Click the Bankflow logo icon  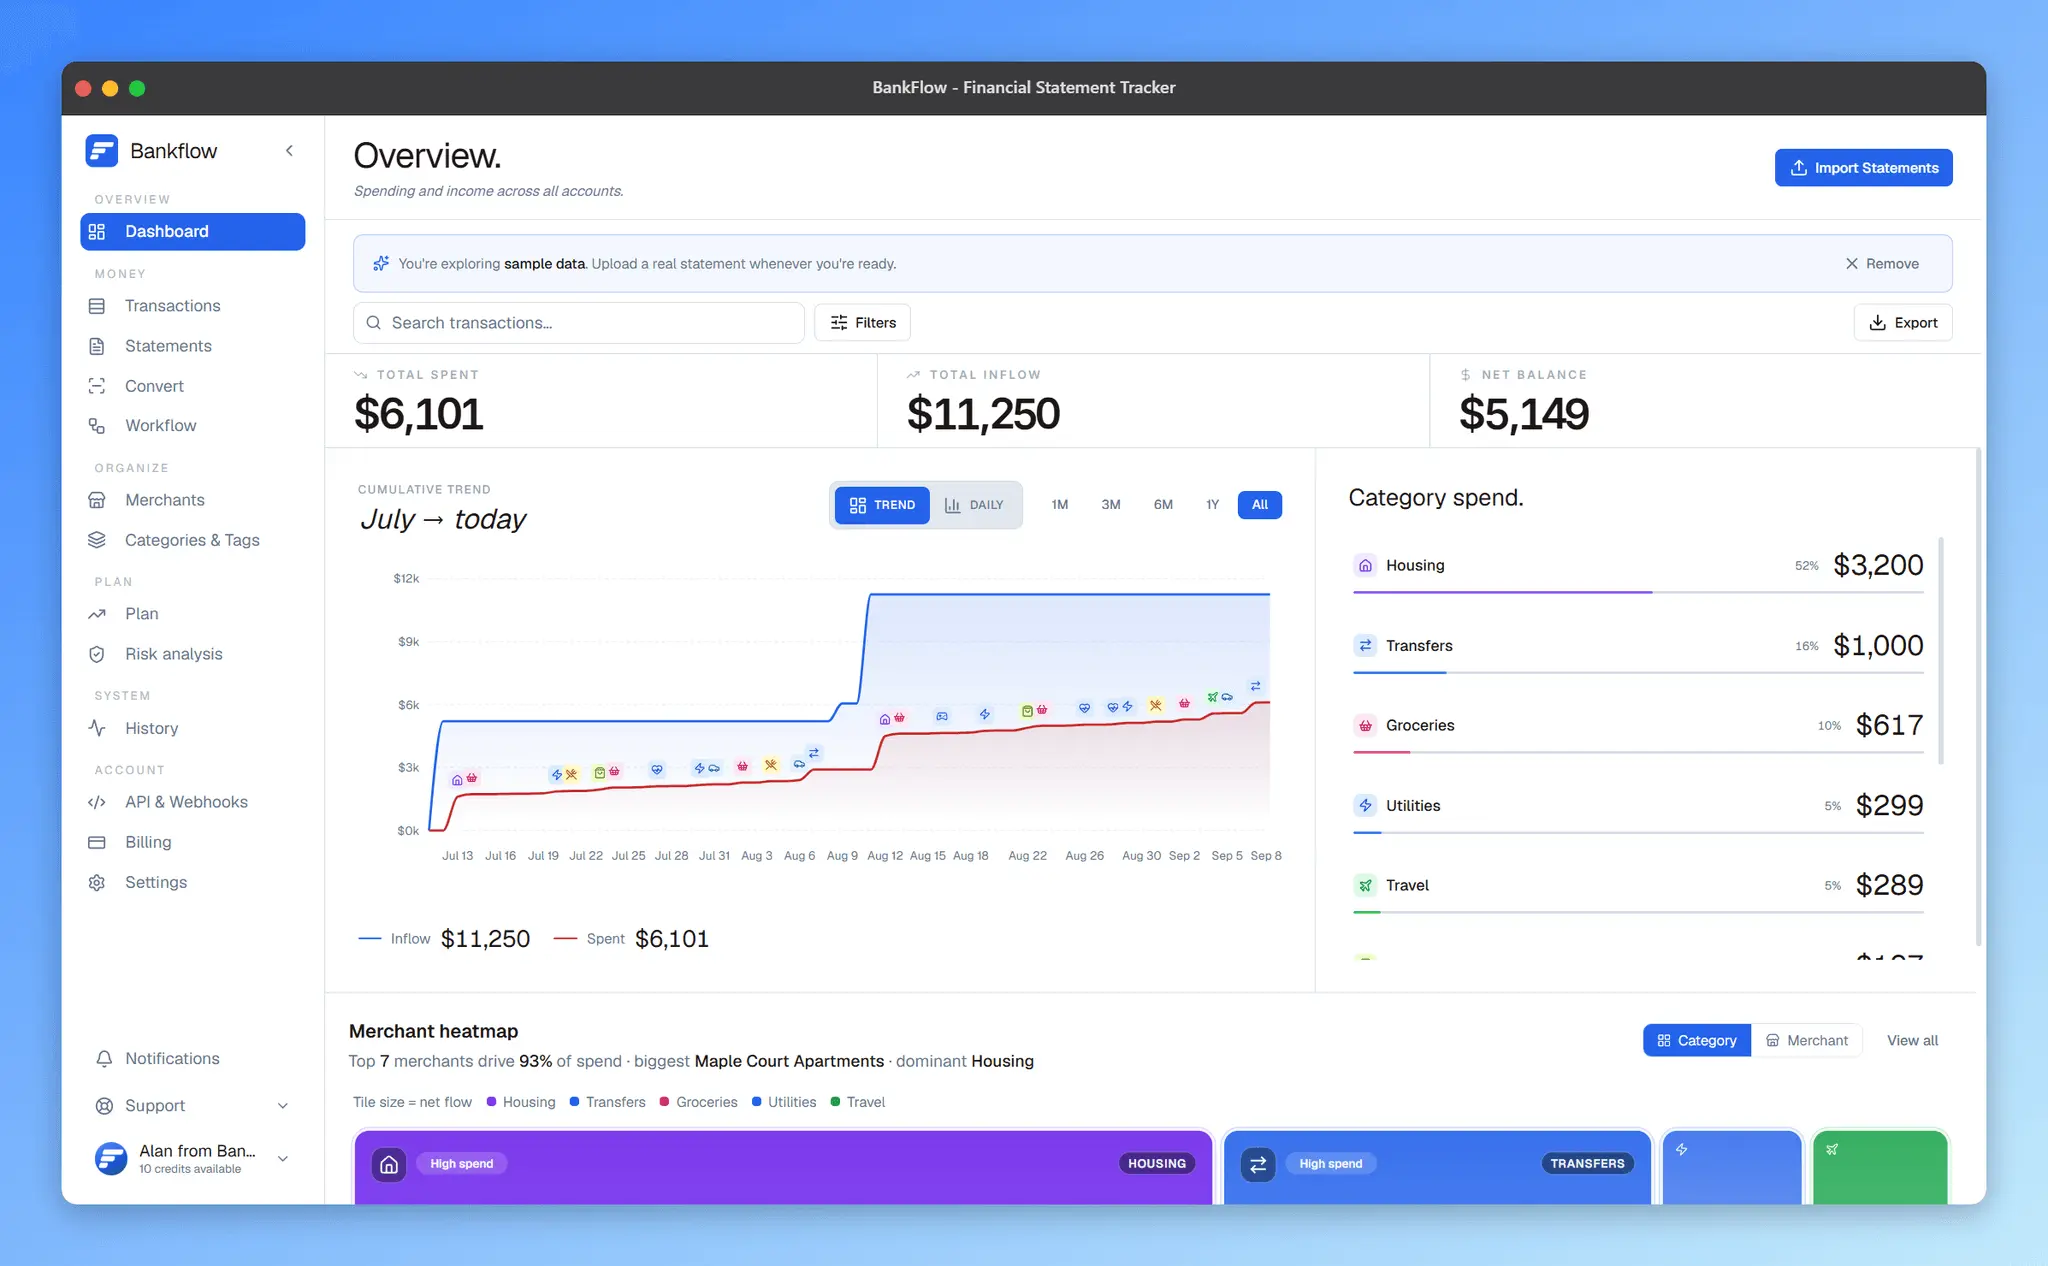pos(102,151)
